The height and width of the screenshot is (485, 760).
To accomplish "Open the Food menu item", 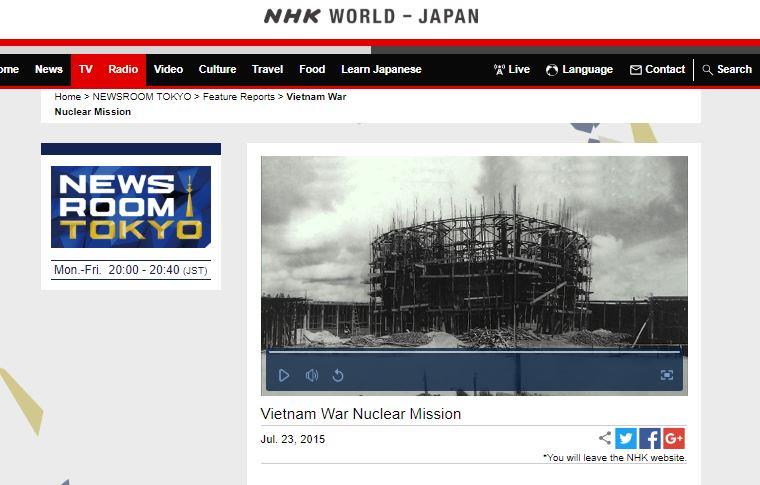I will [x=312, y=69].
